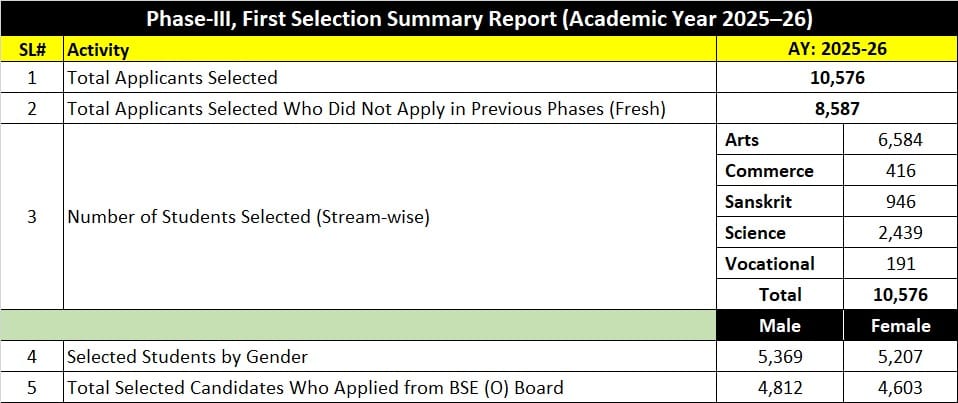Select the fresh applicants value 8,587
This screenshot has width=958, height=403.
(x=837, y=109)
